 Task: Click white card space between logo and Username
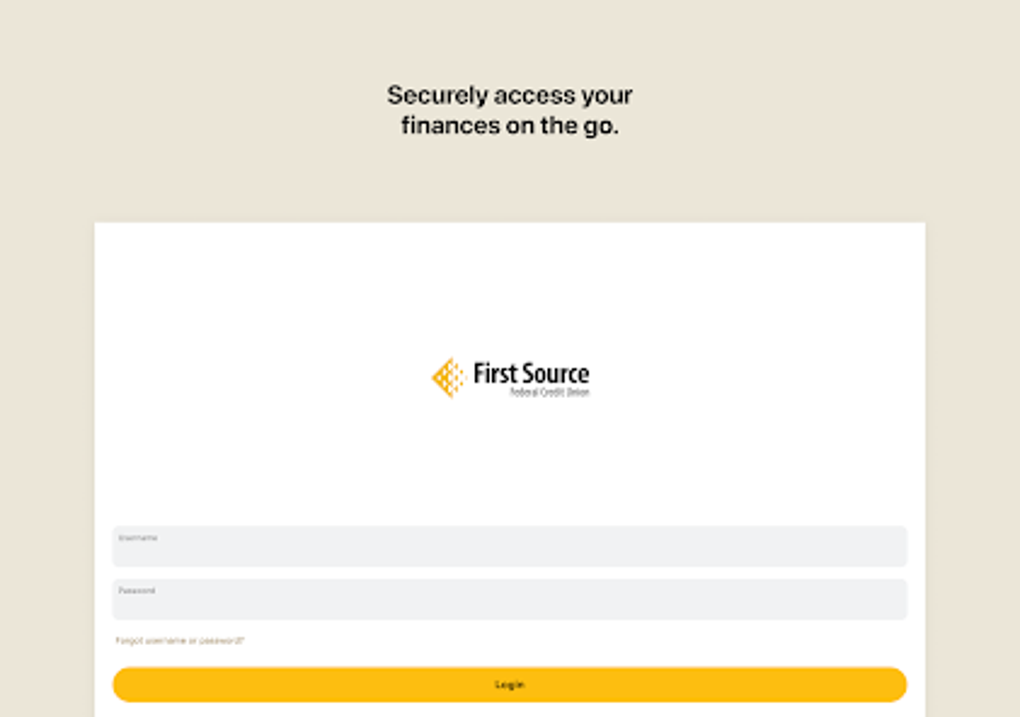click(x=510, y=460)
